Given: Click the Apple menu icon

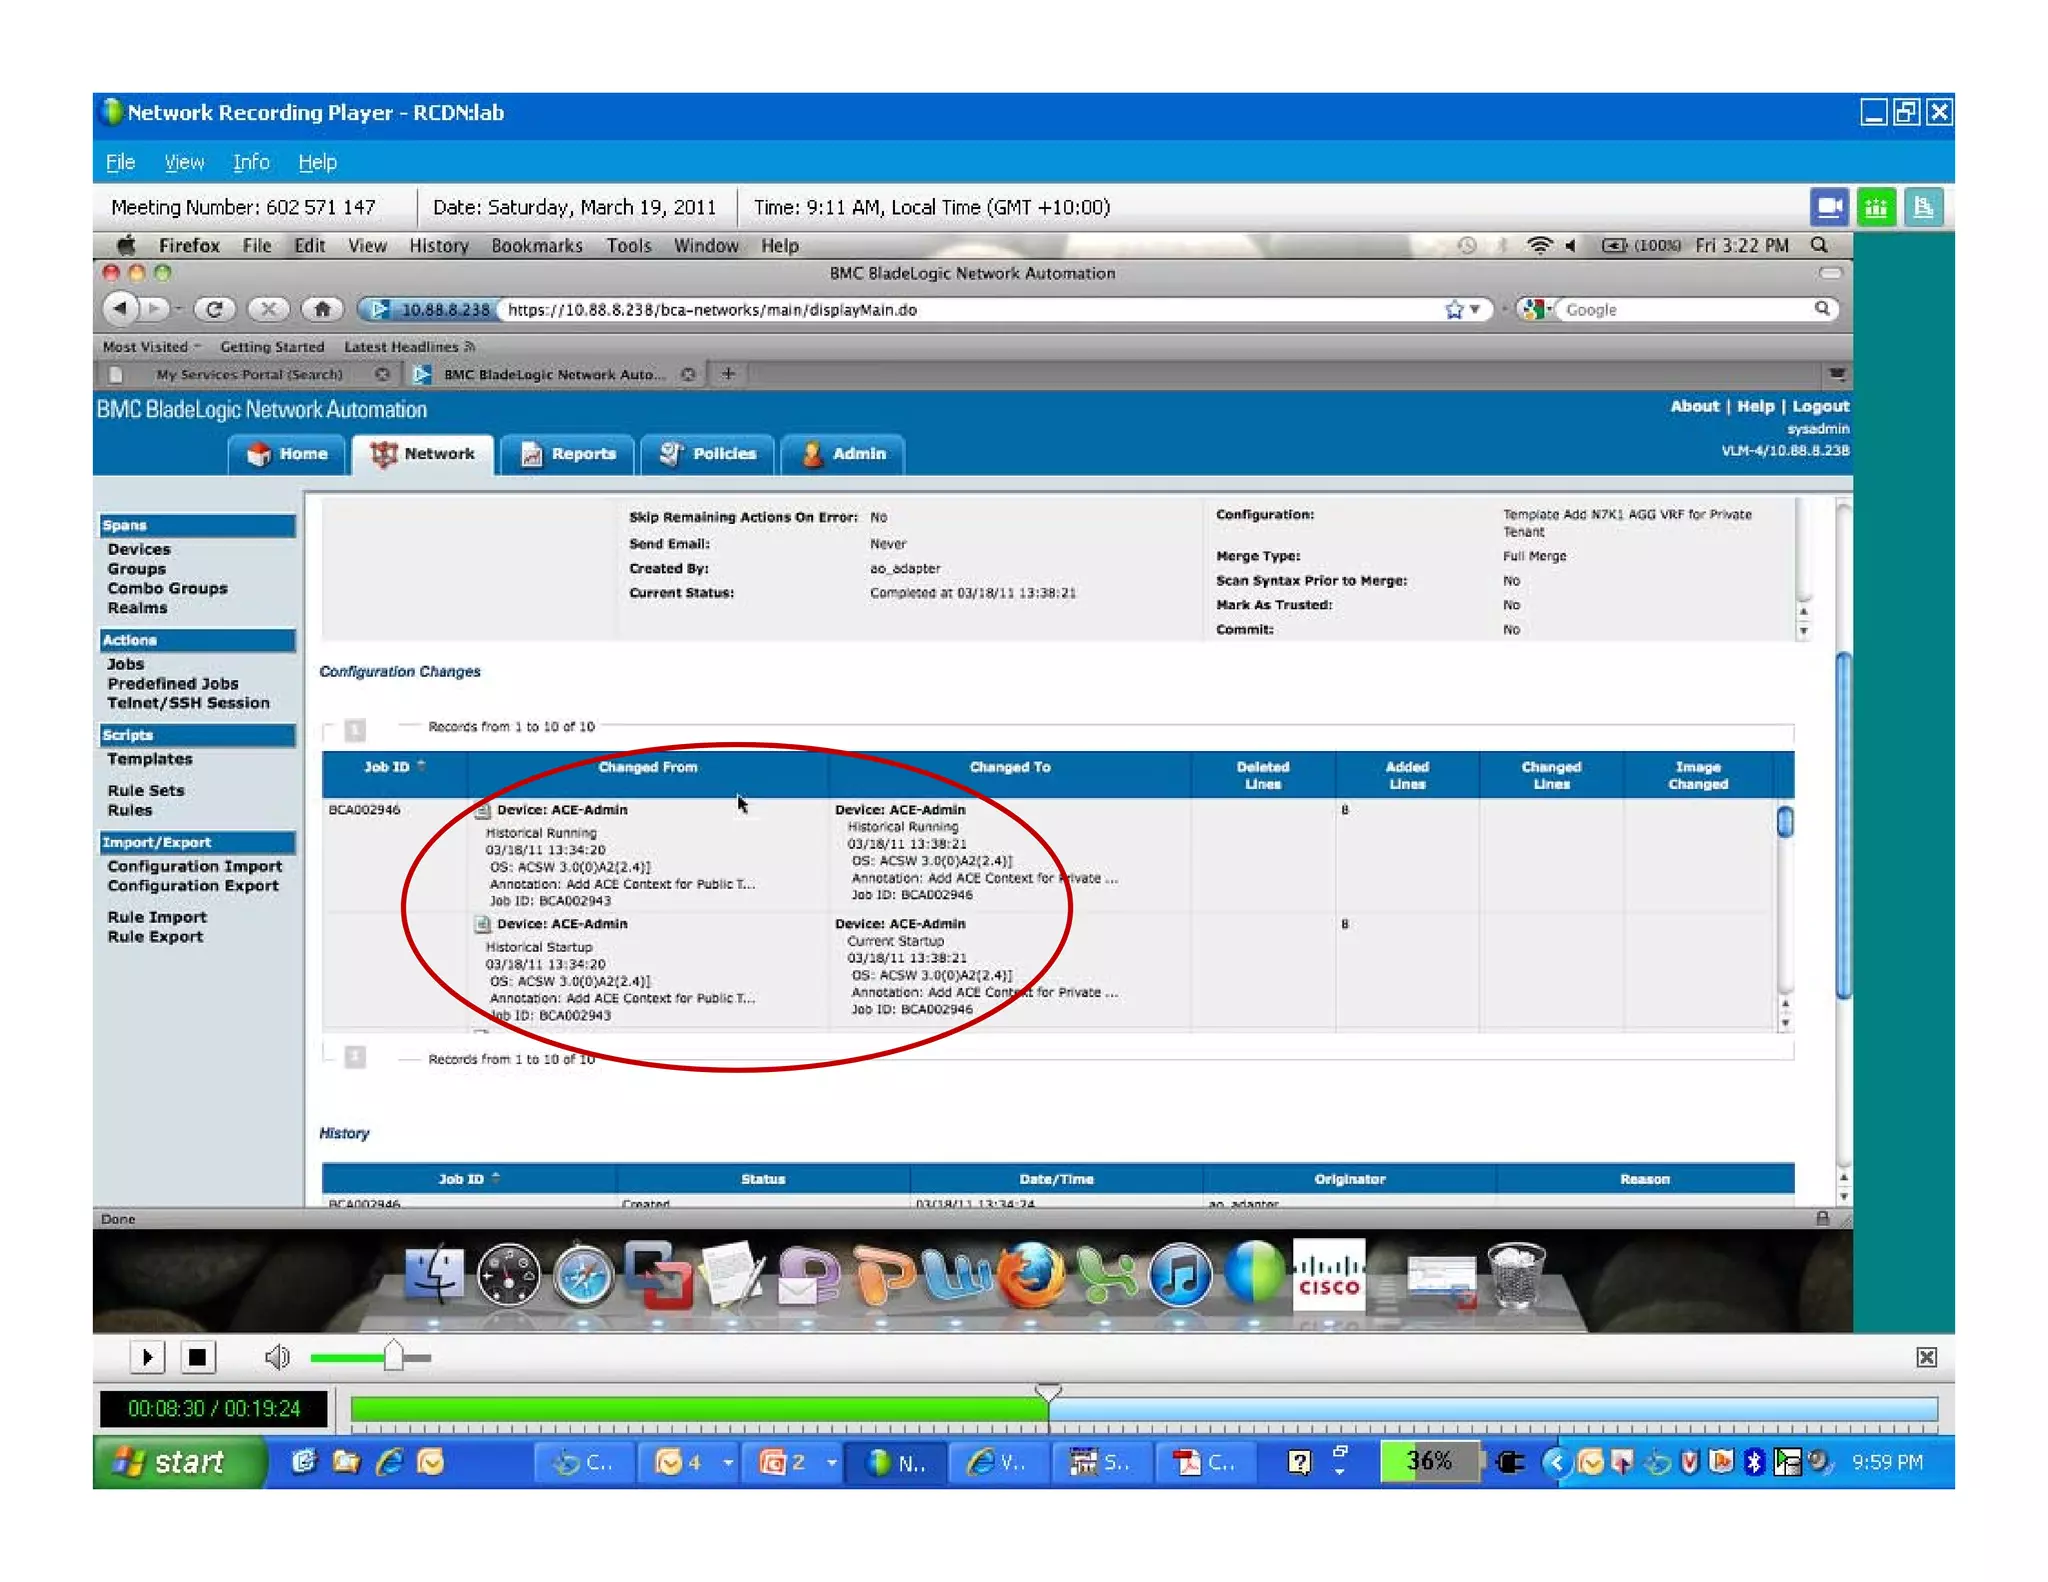Looking at the screenshot, I should [x=126, y=245].
